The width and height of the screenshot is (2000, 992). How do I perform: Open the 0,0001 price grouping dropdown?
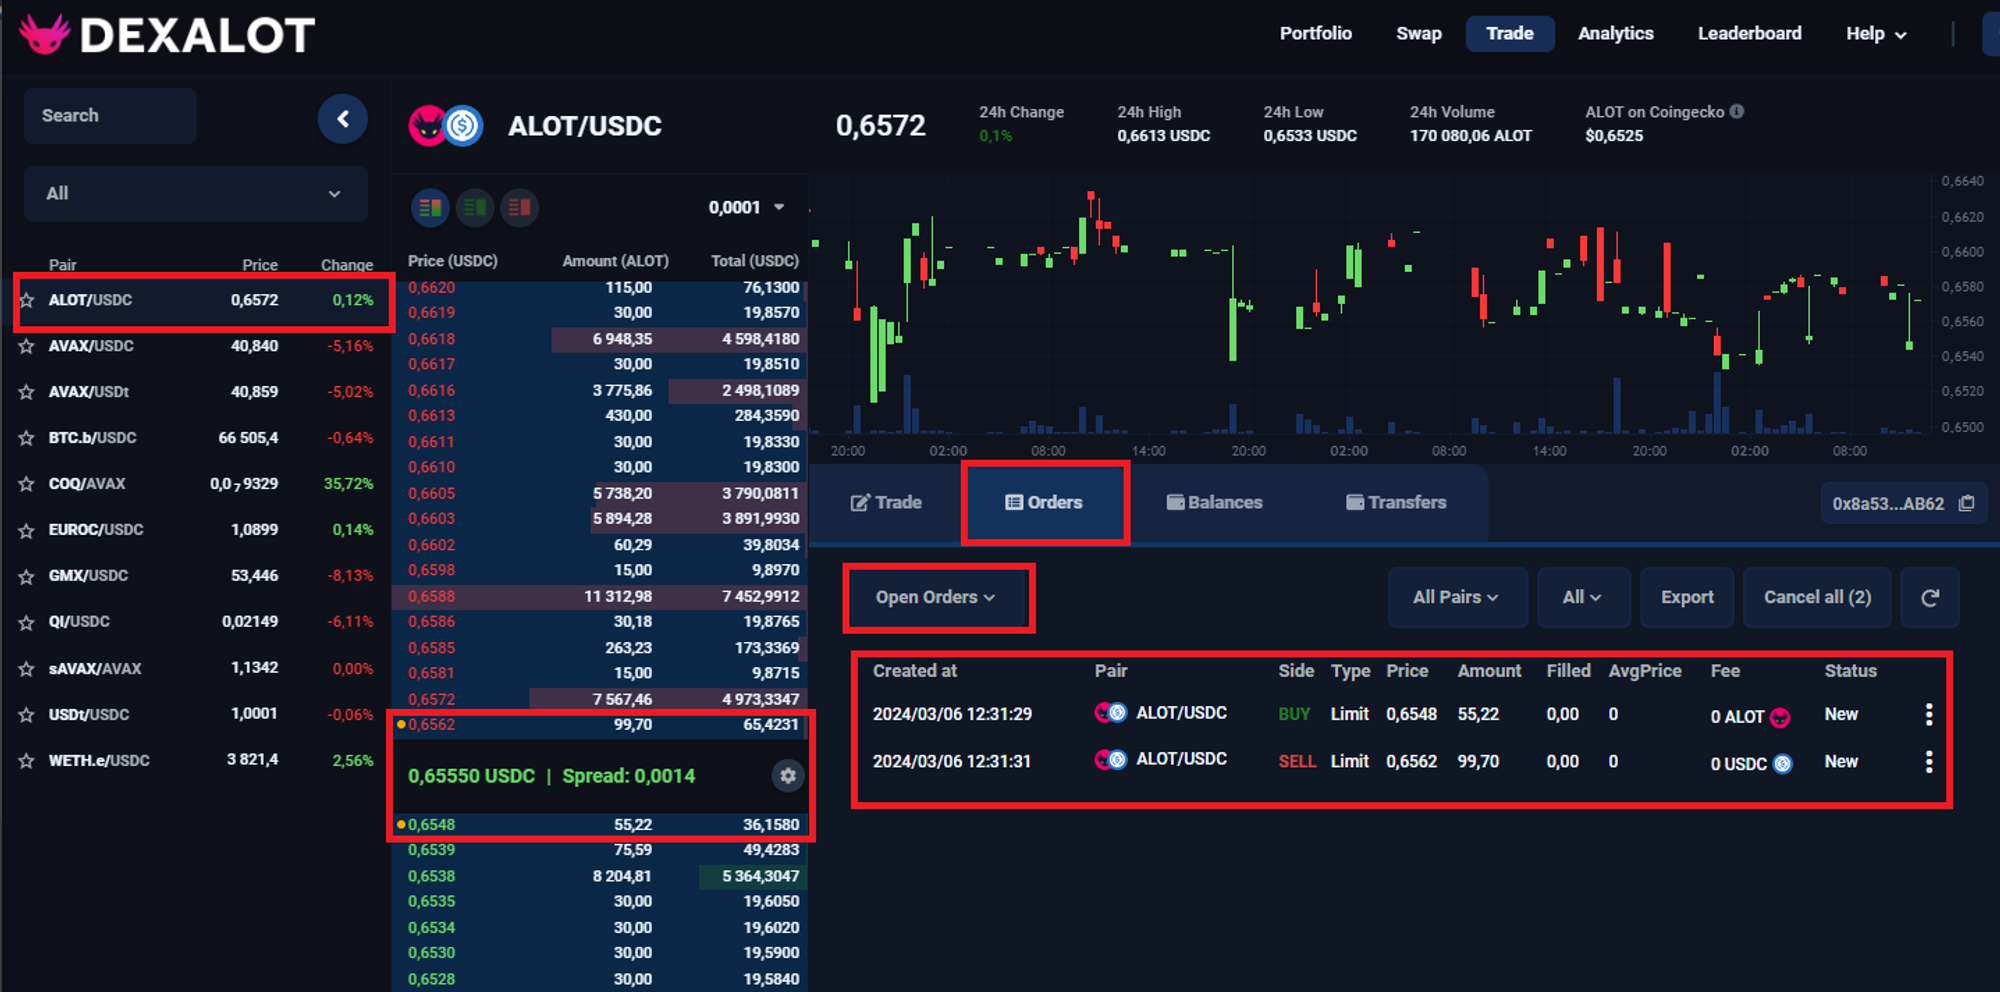[746, 208]
